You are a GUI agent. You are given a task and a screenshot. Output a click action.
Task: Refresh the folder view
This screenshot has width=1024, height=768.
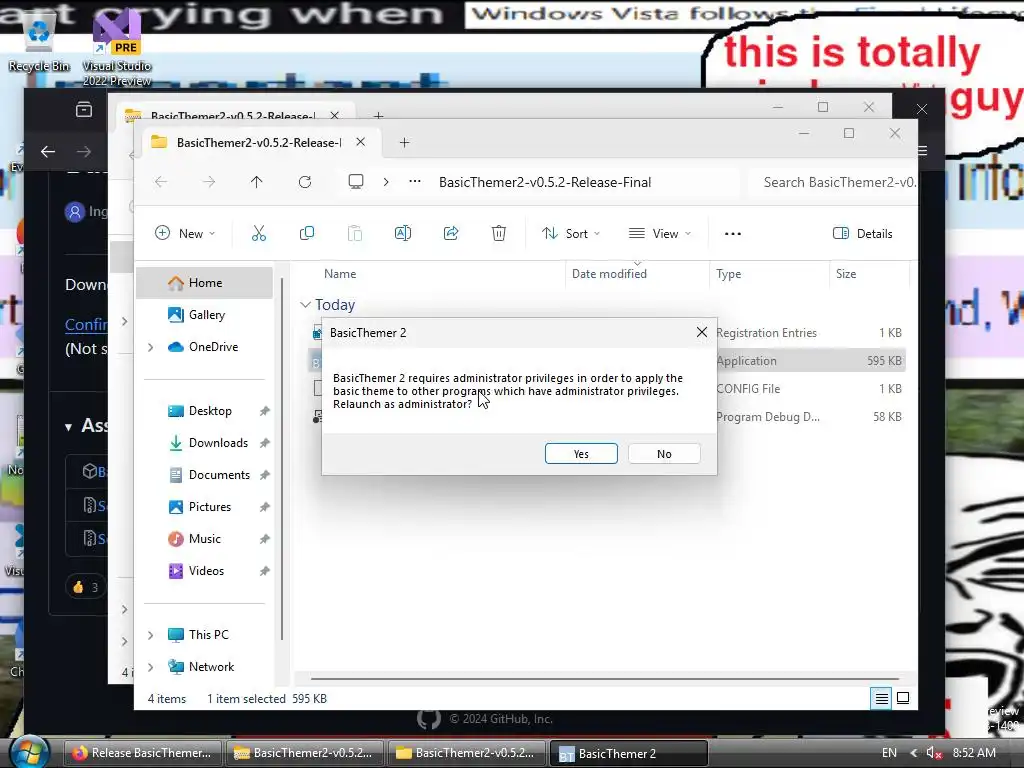(305, 182)
